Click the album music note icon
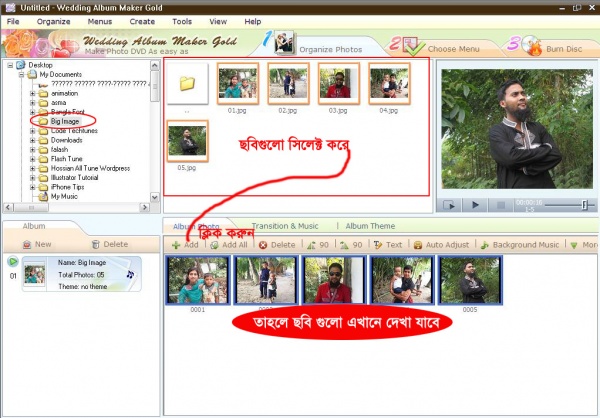 130,274
